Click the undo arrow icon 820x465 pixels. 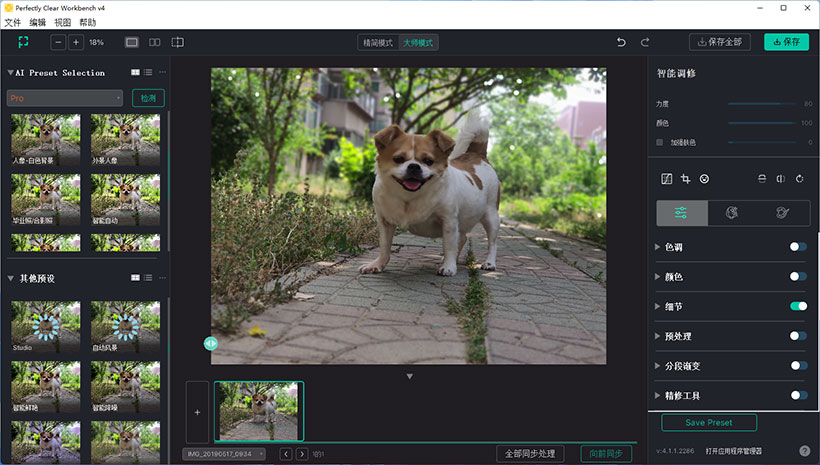coord(621,42)
